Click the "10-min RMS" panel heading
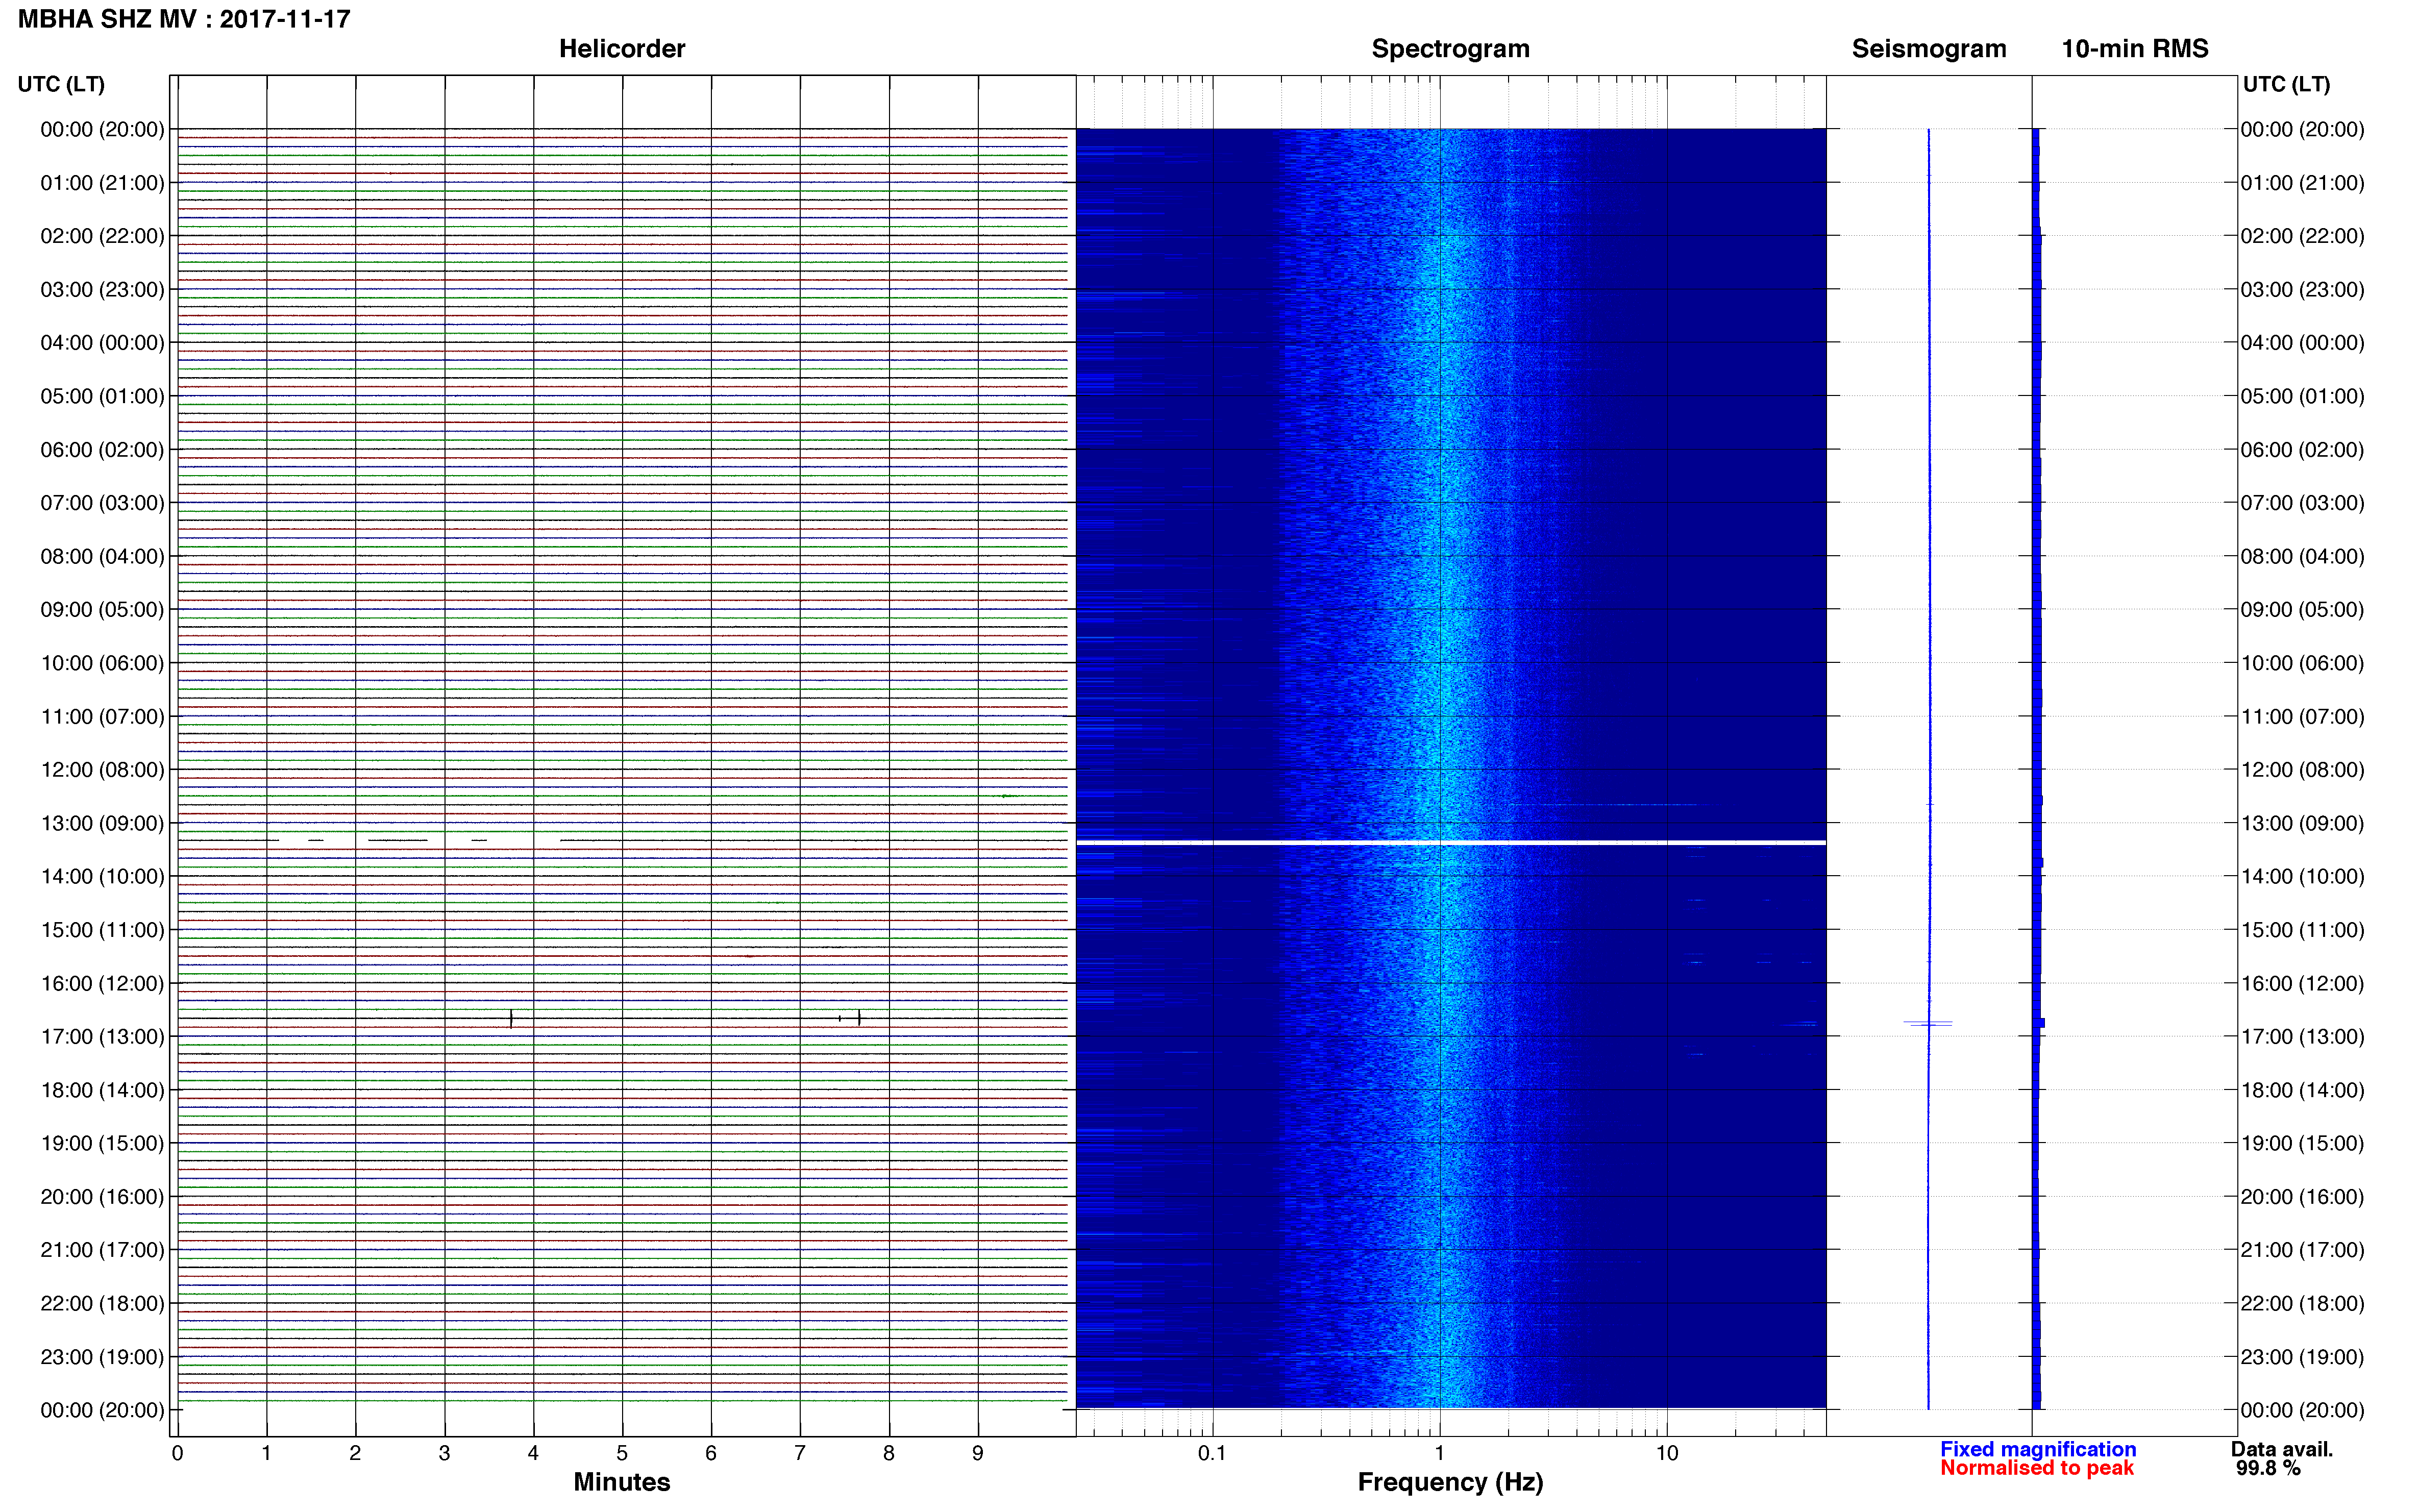This screenshot has height=1512, width=2419. [2135, 49]
